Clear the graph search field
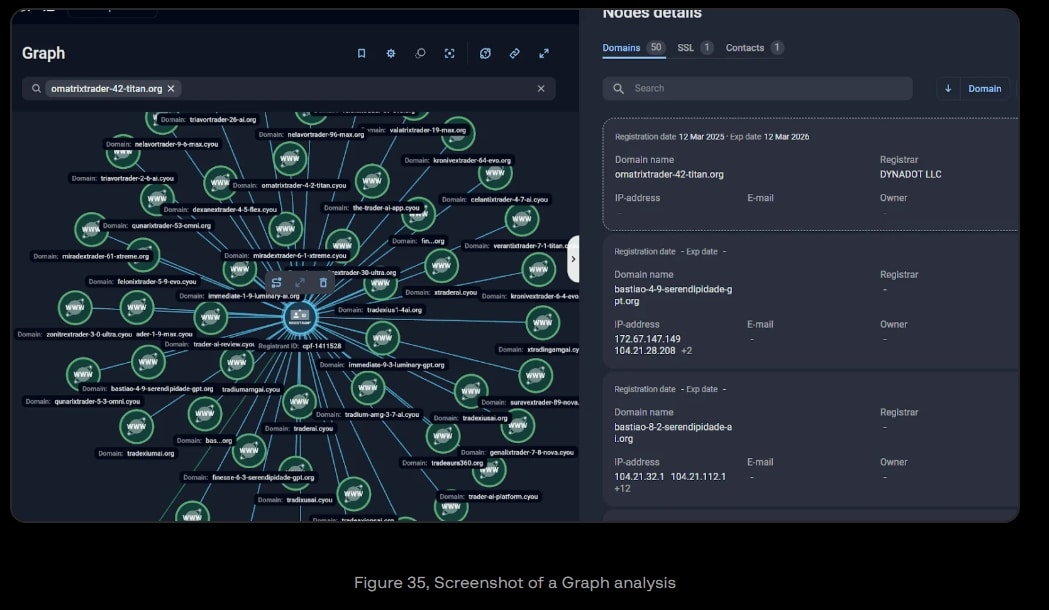Image resolution: width=1049 pixels, height=610 pixels. click(x=541, y=89)
